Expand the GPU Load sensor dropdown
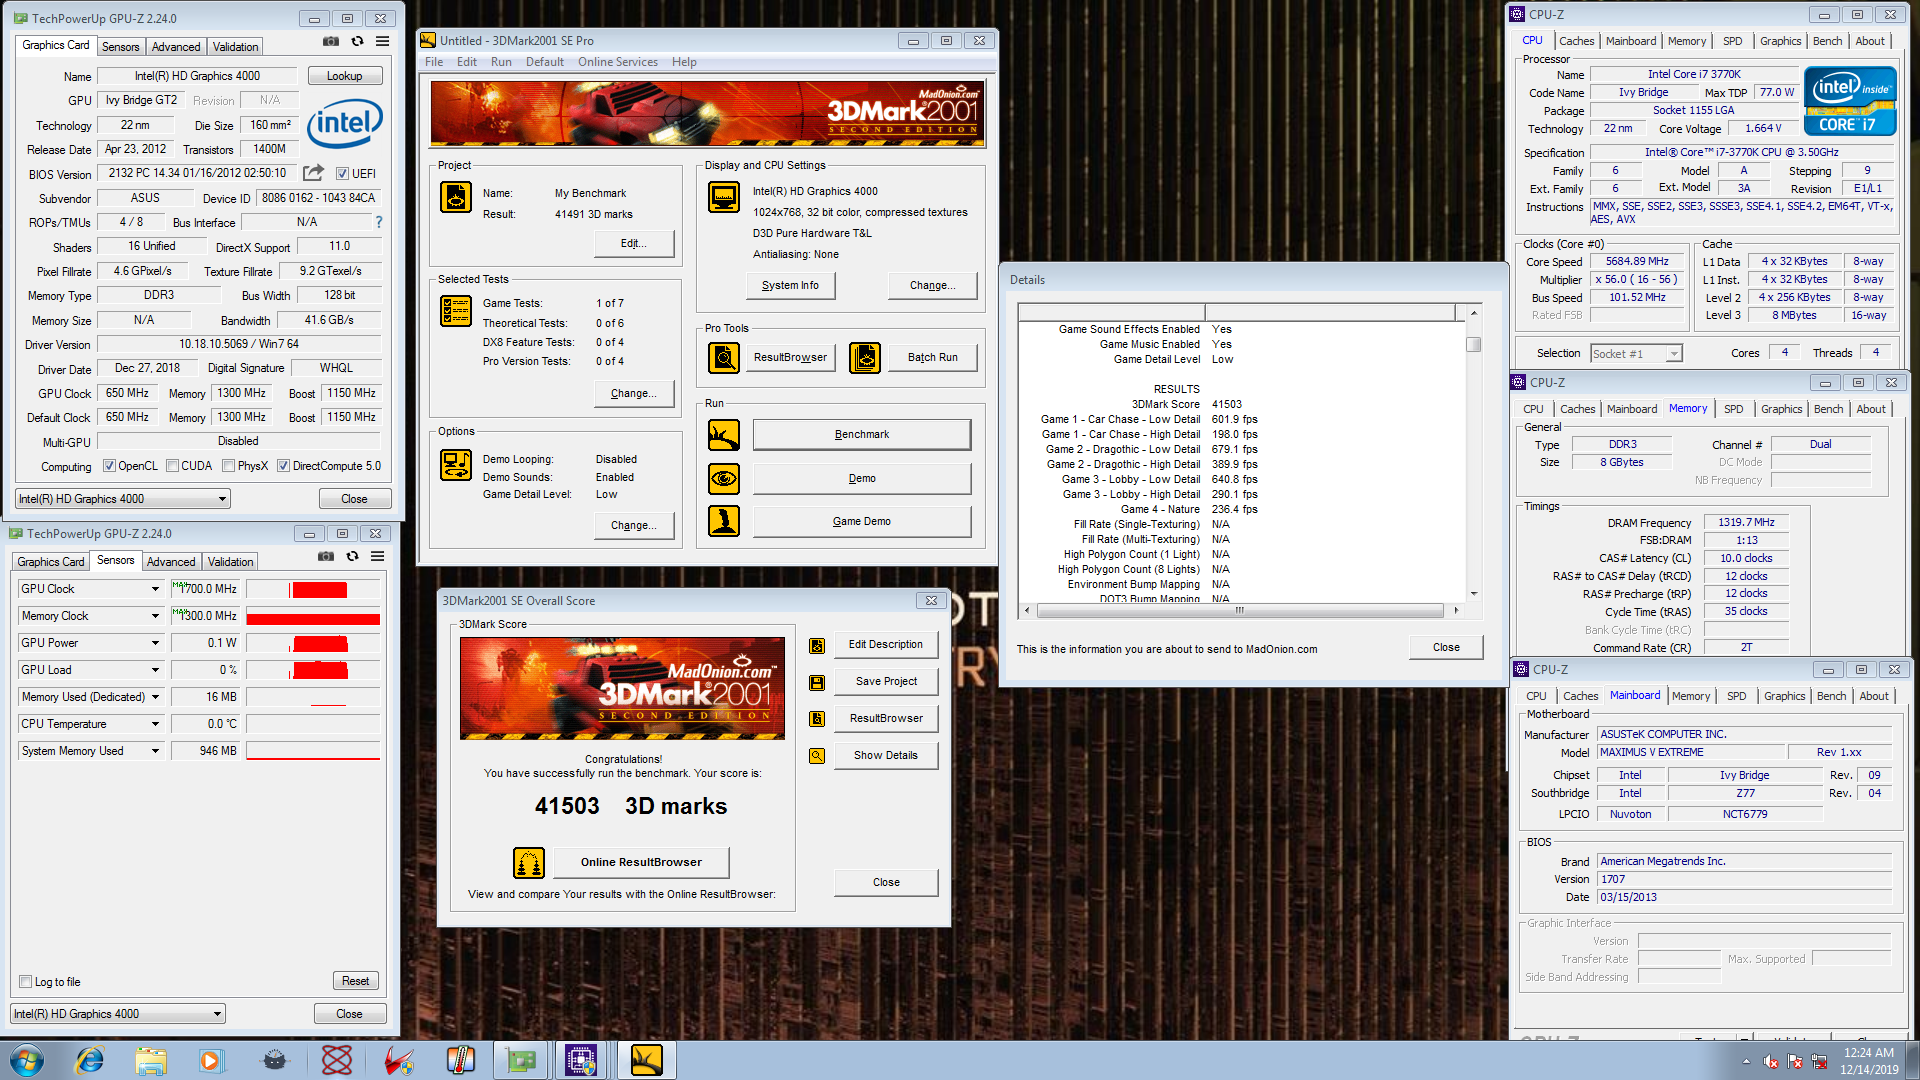The image size is (1920, 1080). [155, 670]
